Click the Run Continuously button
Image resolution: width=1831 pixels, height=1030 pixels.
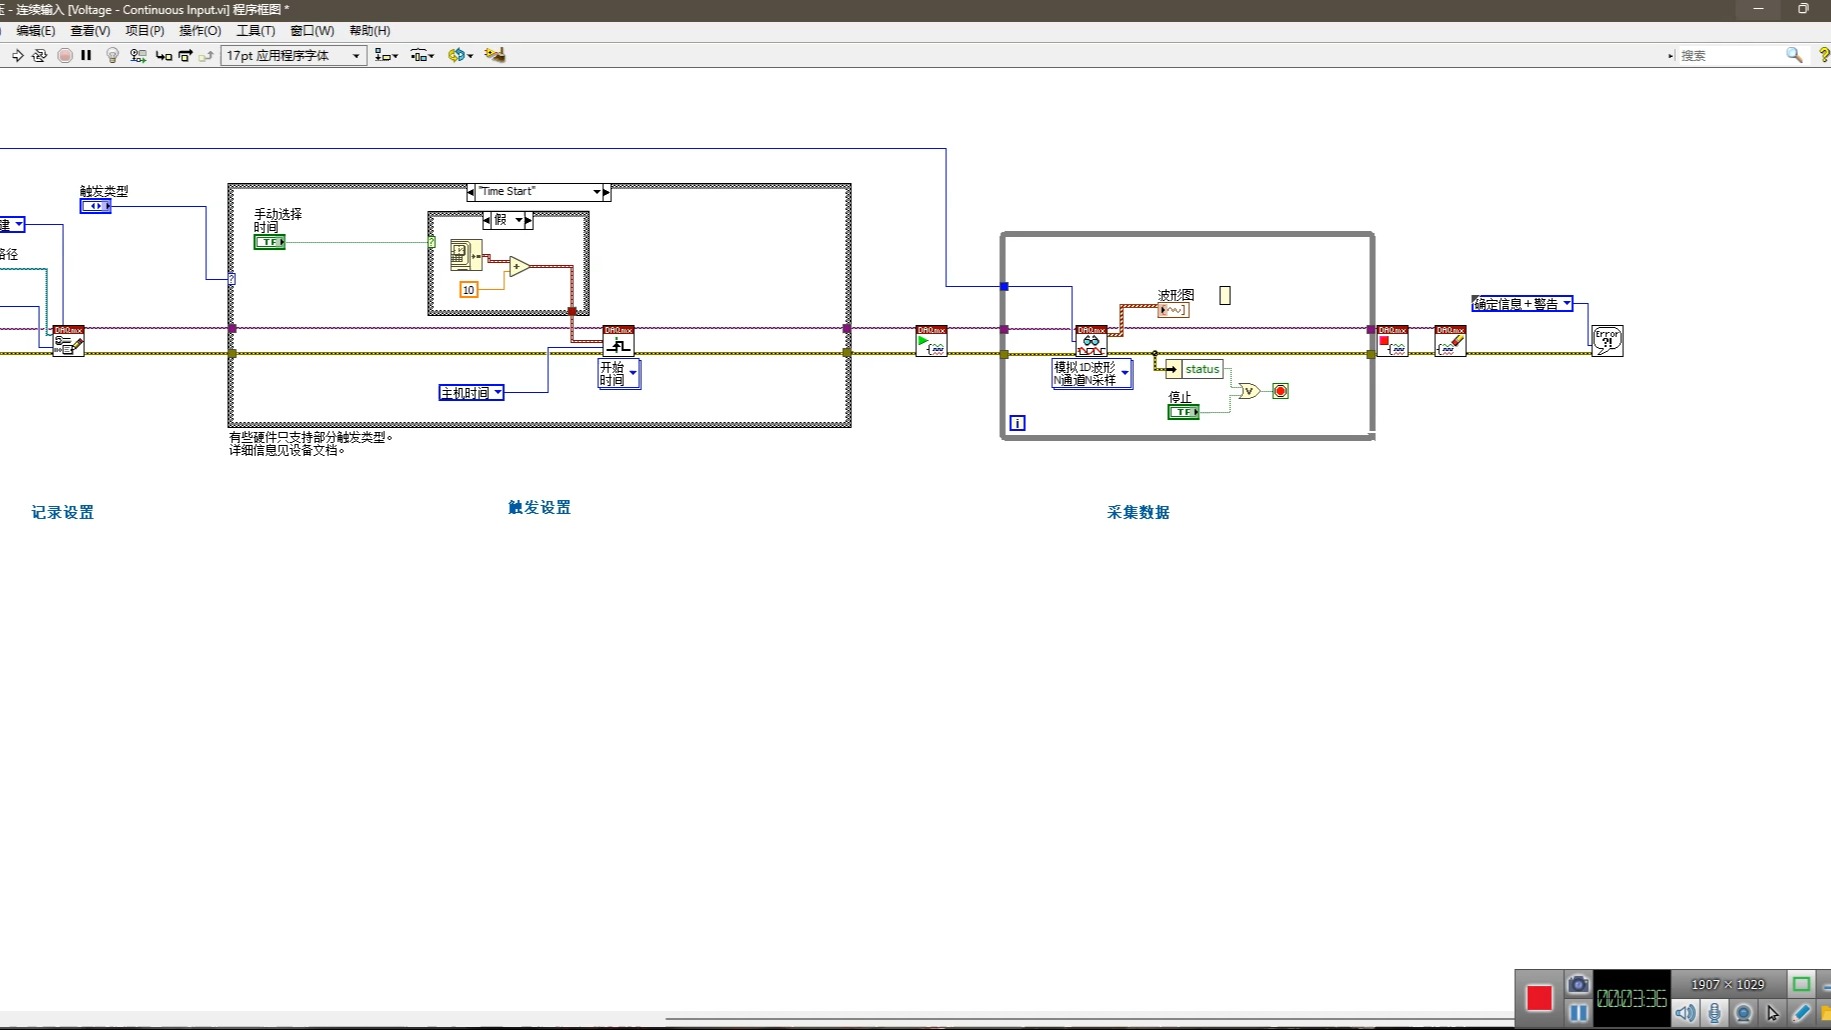(40, 55)
